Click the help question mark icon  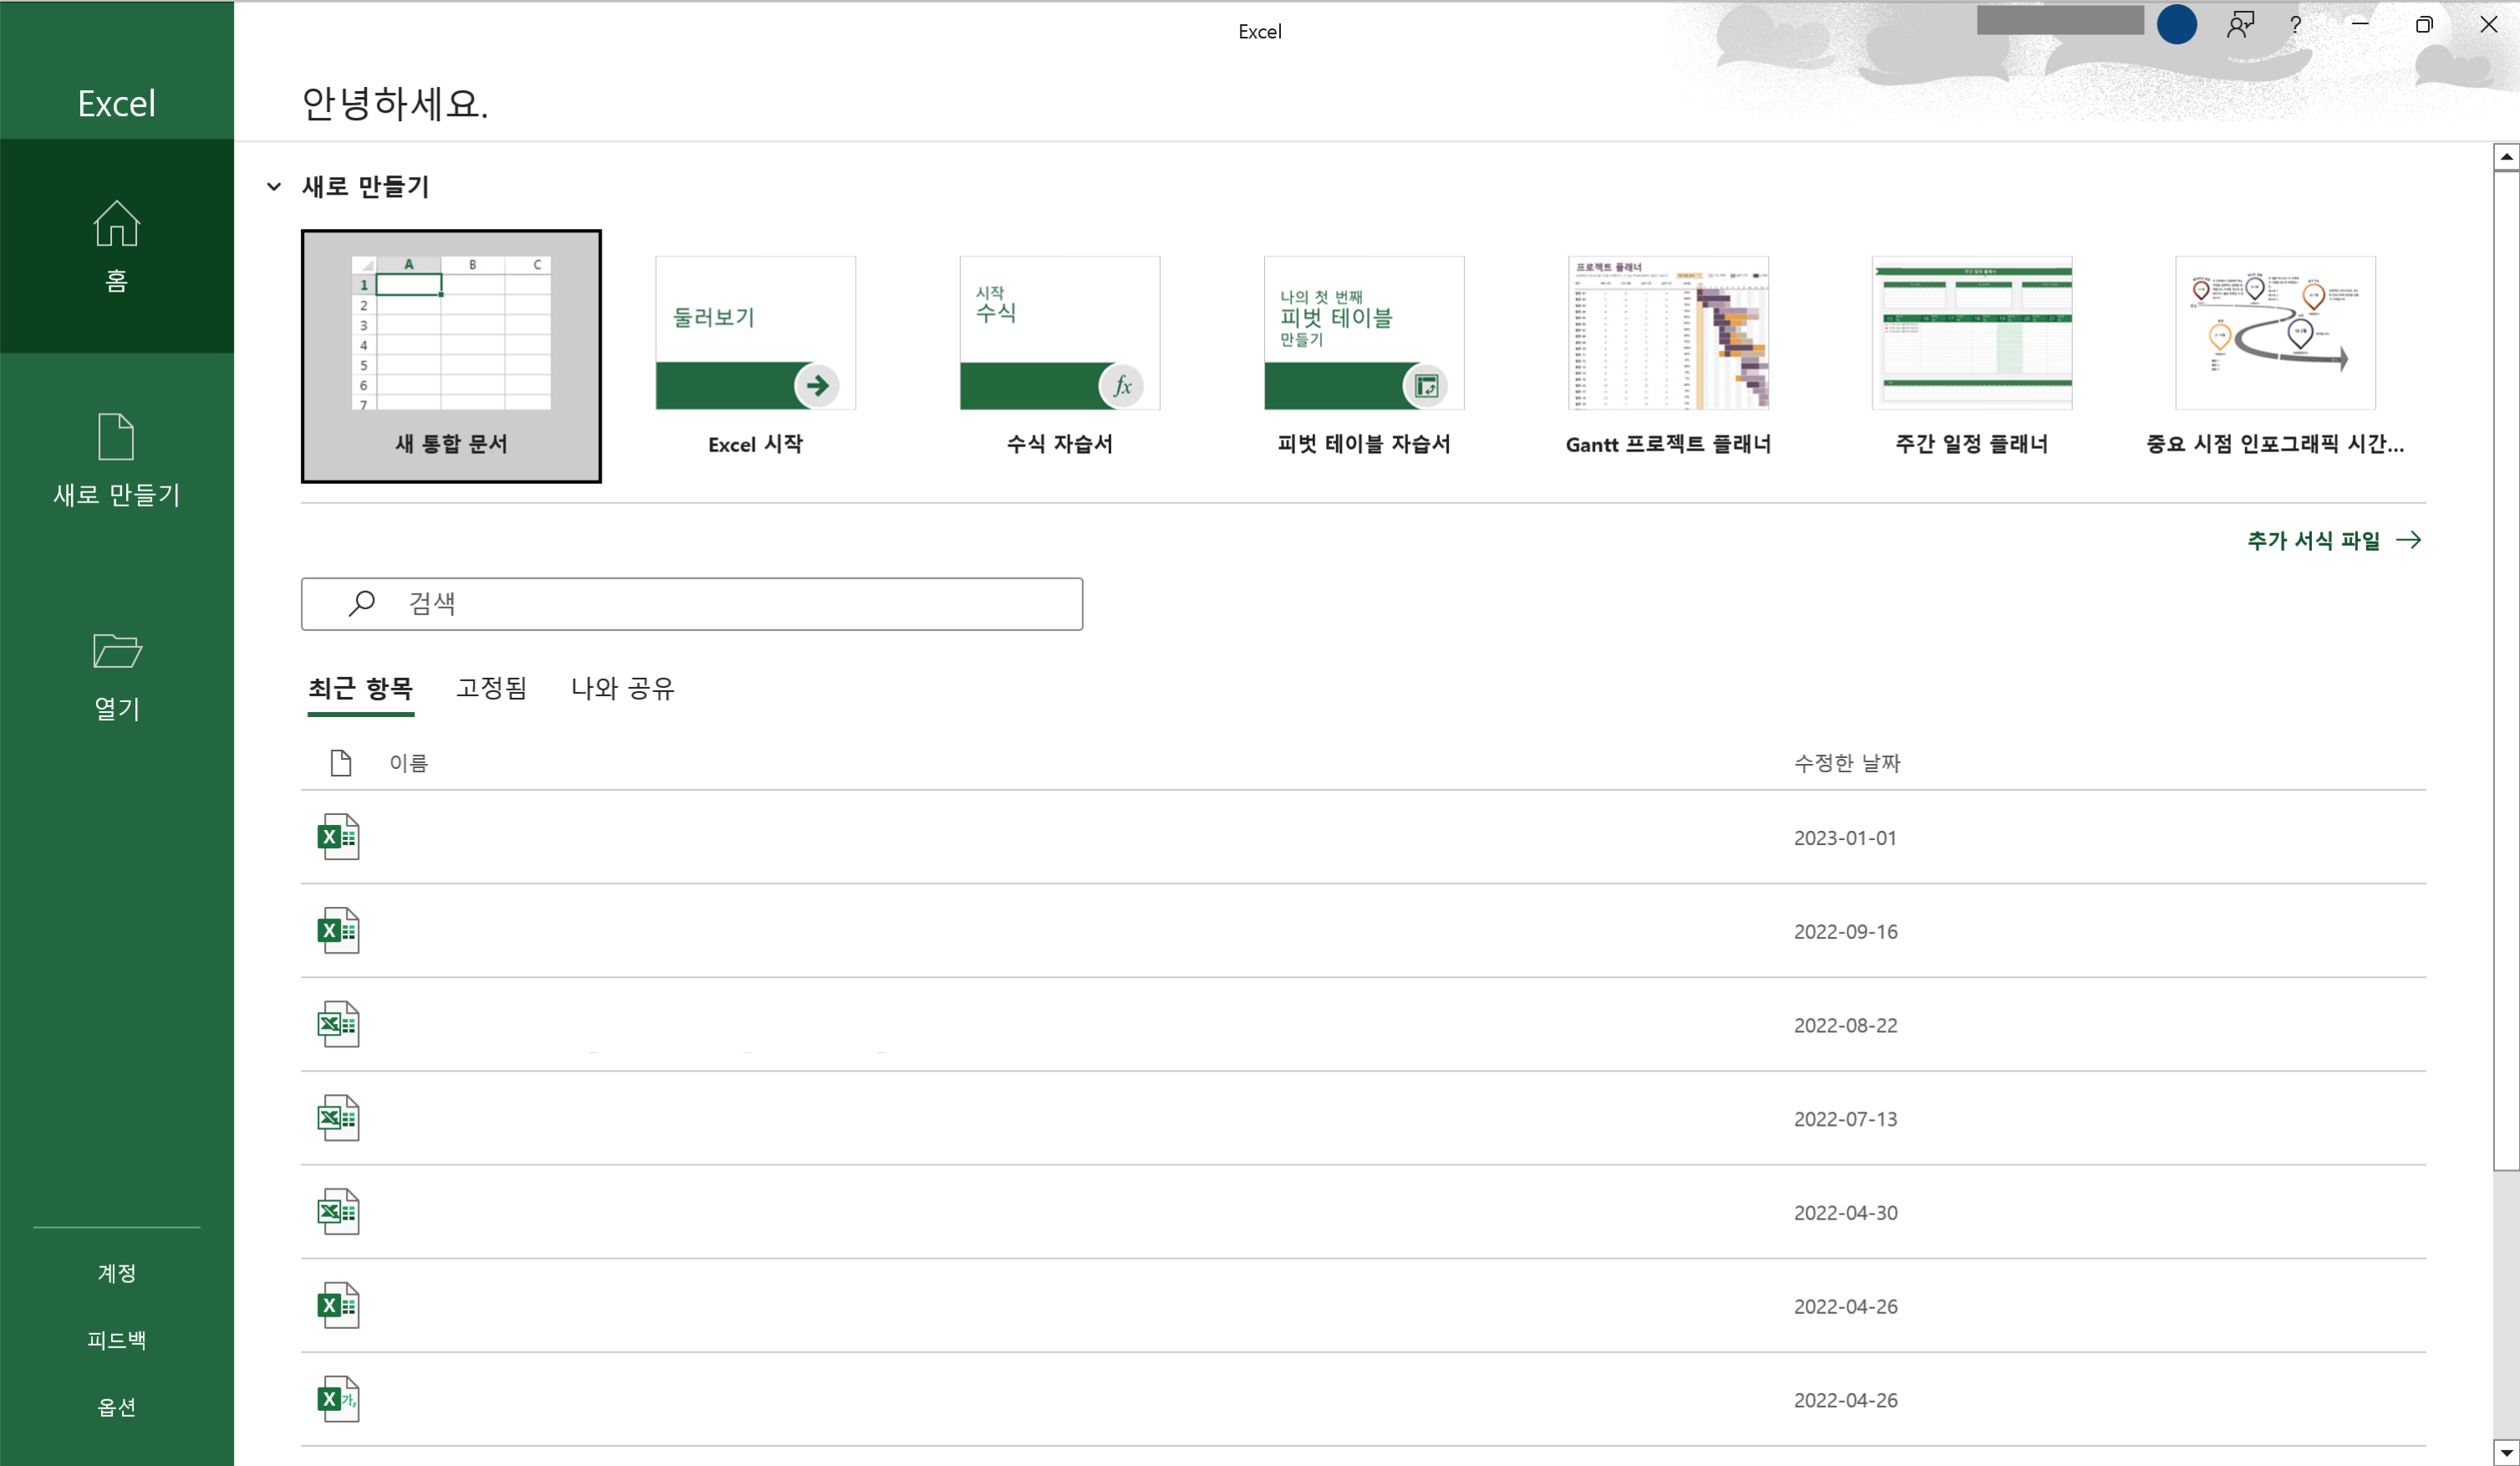click(2296, 25)
